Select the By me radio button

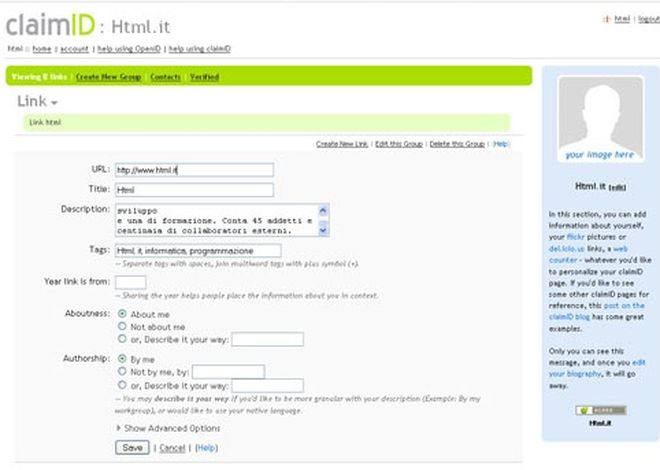(x=122, y=359)
